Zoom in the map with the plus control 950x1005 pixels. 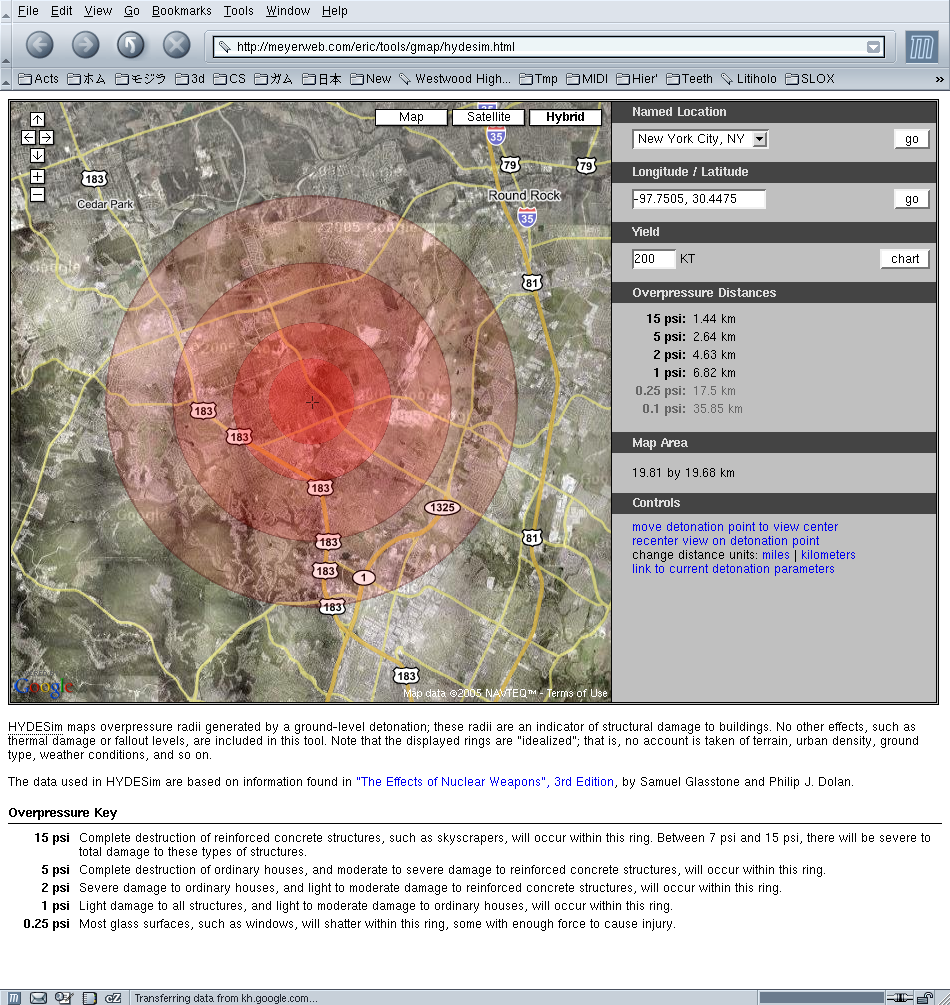[x=37, y=176]
